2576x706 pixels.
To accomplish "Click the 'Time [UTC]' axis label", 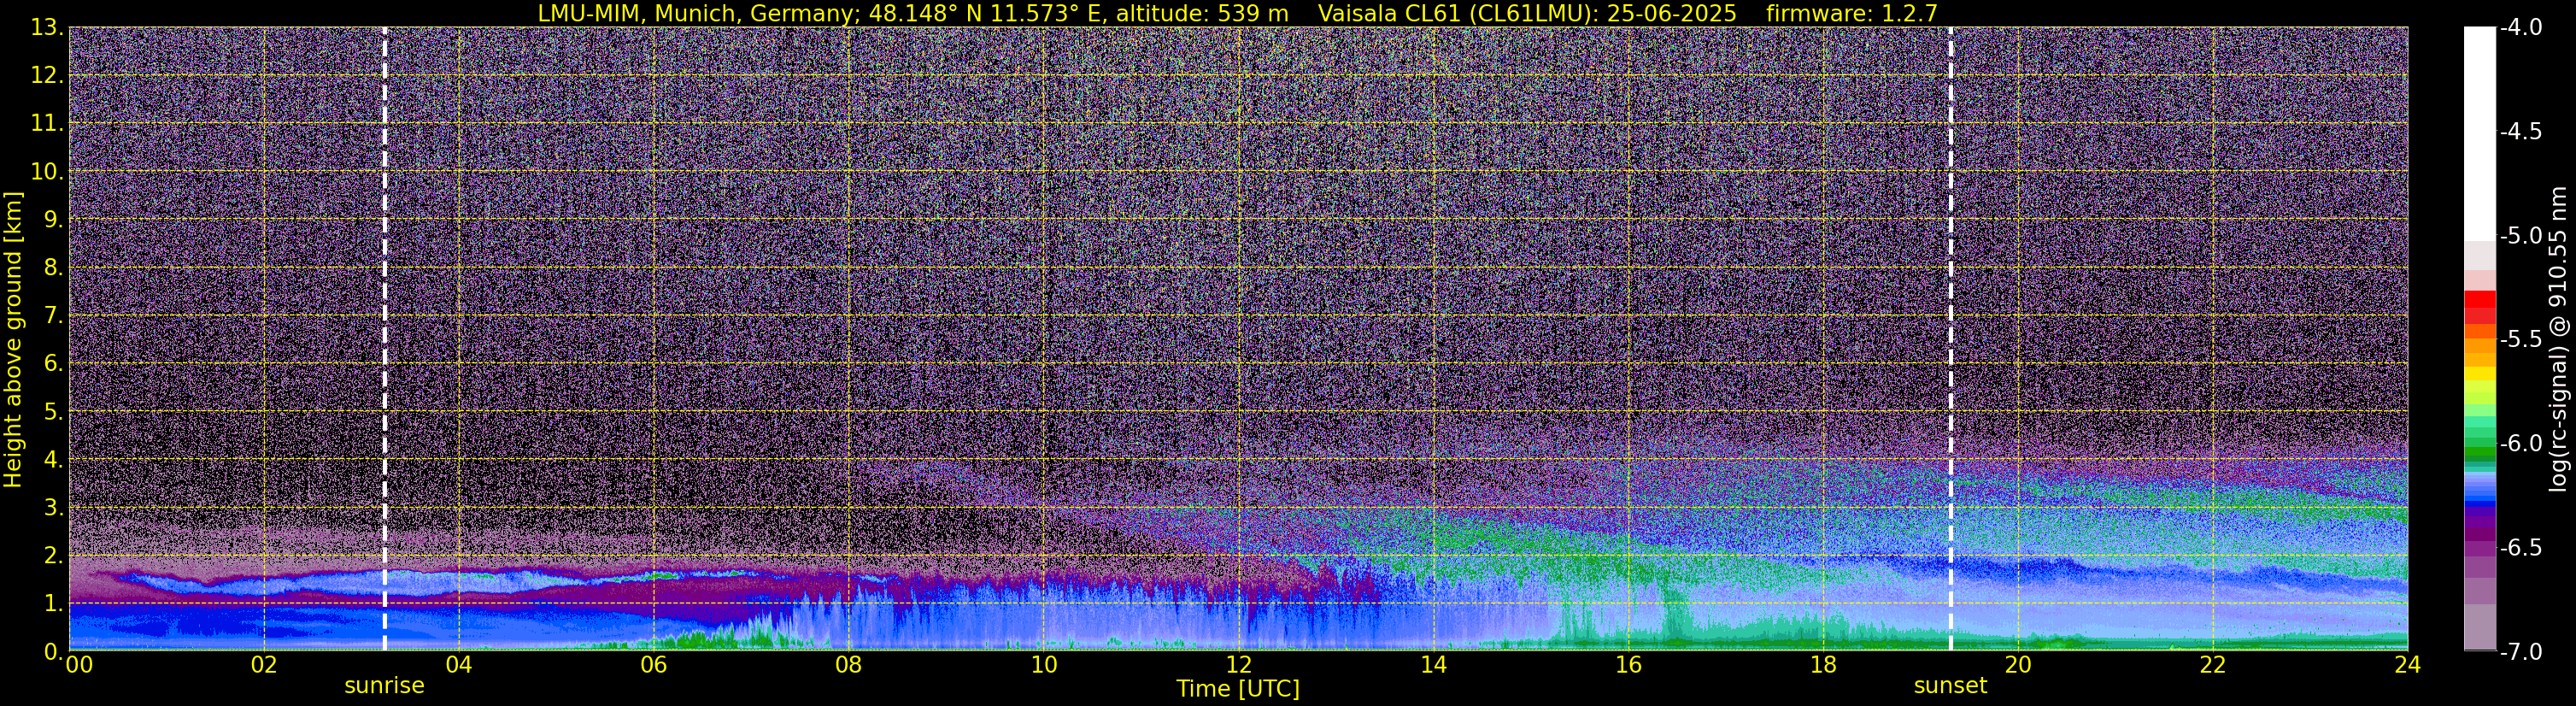I will click(1238, 689).
